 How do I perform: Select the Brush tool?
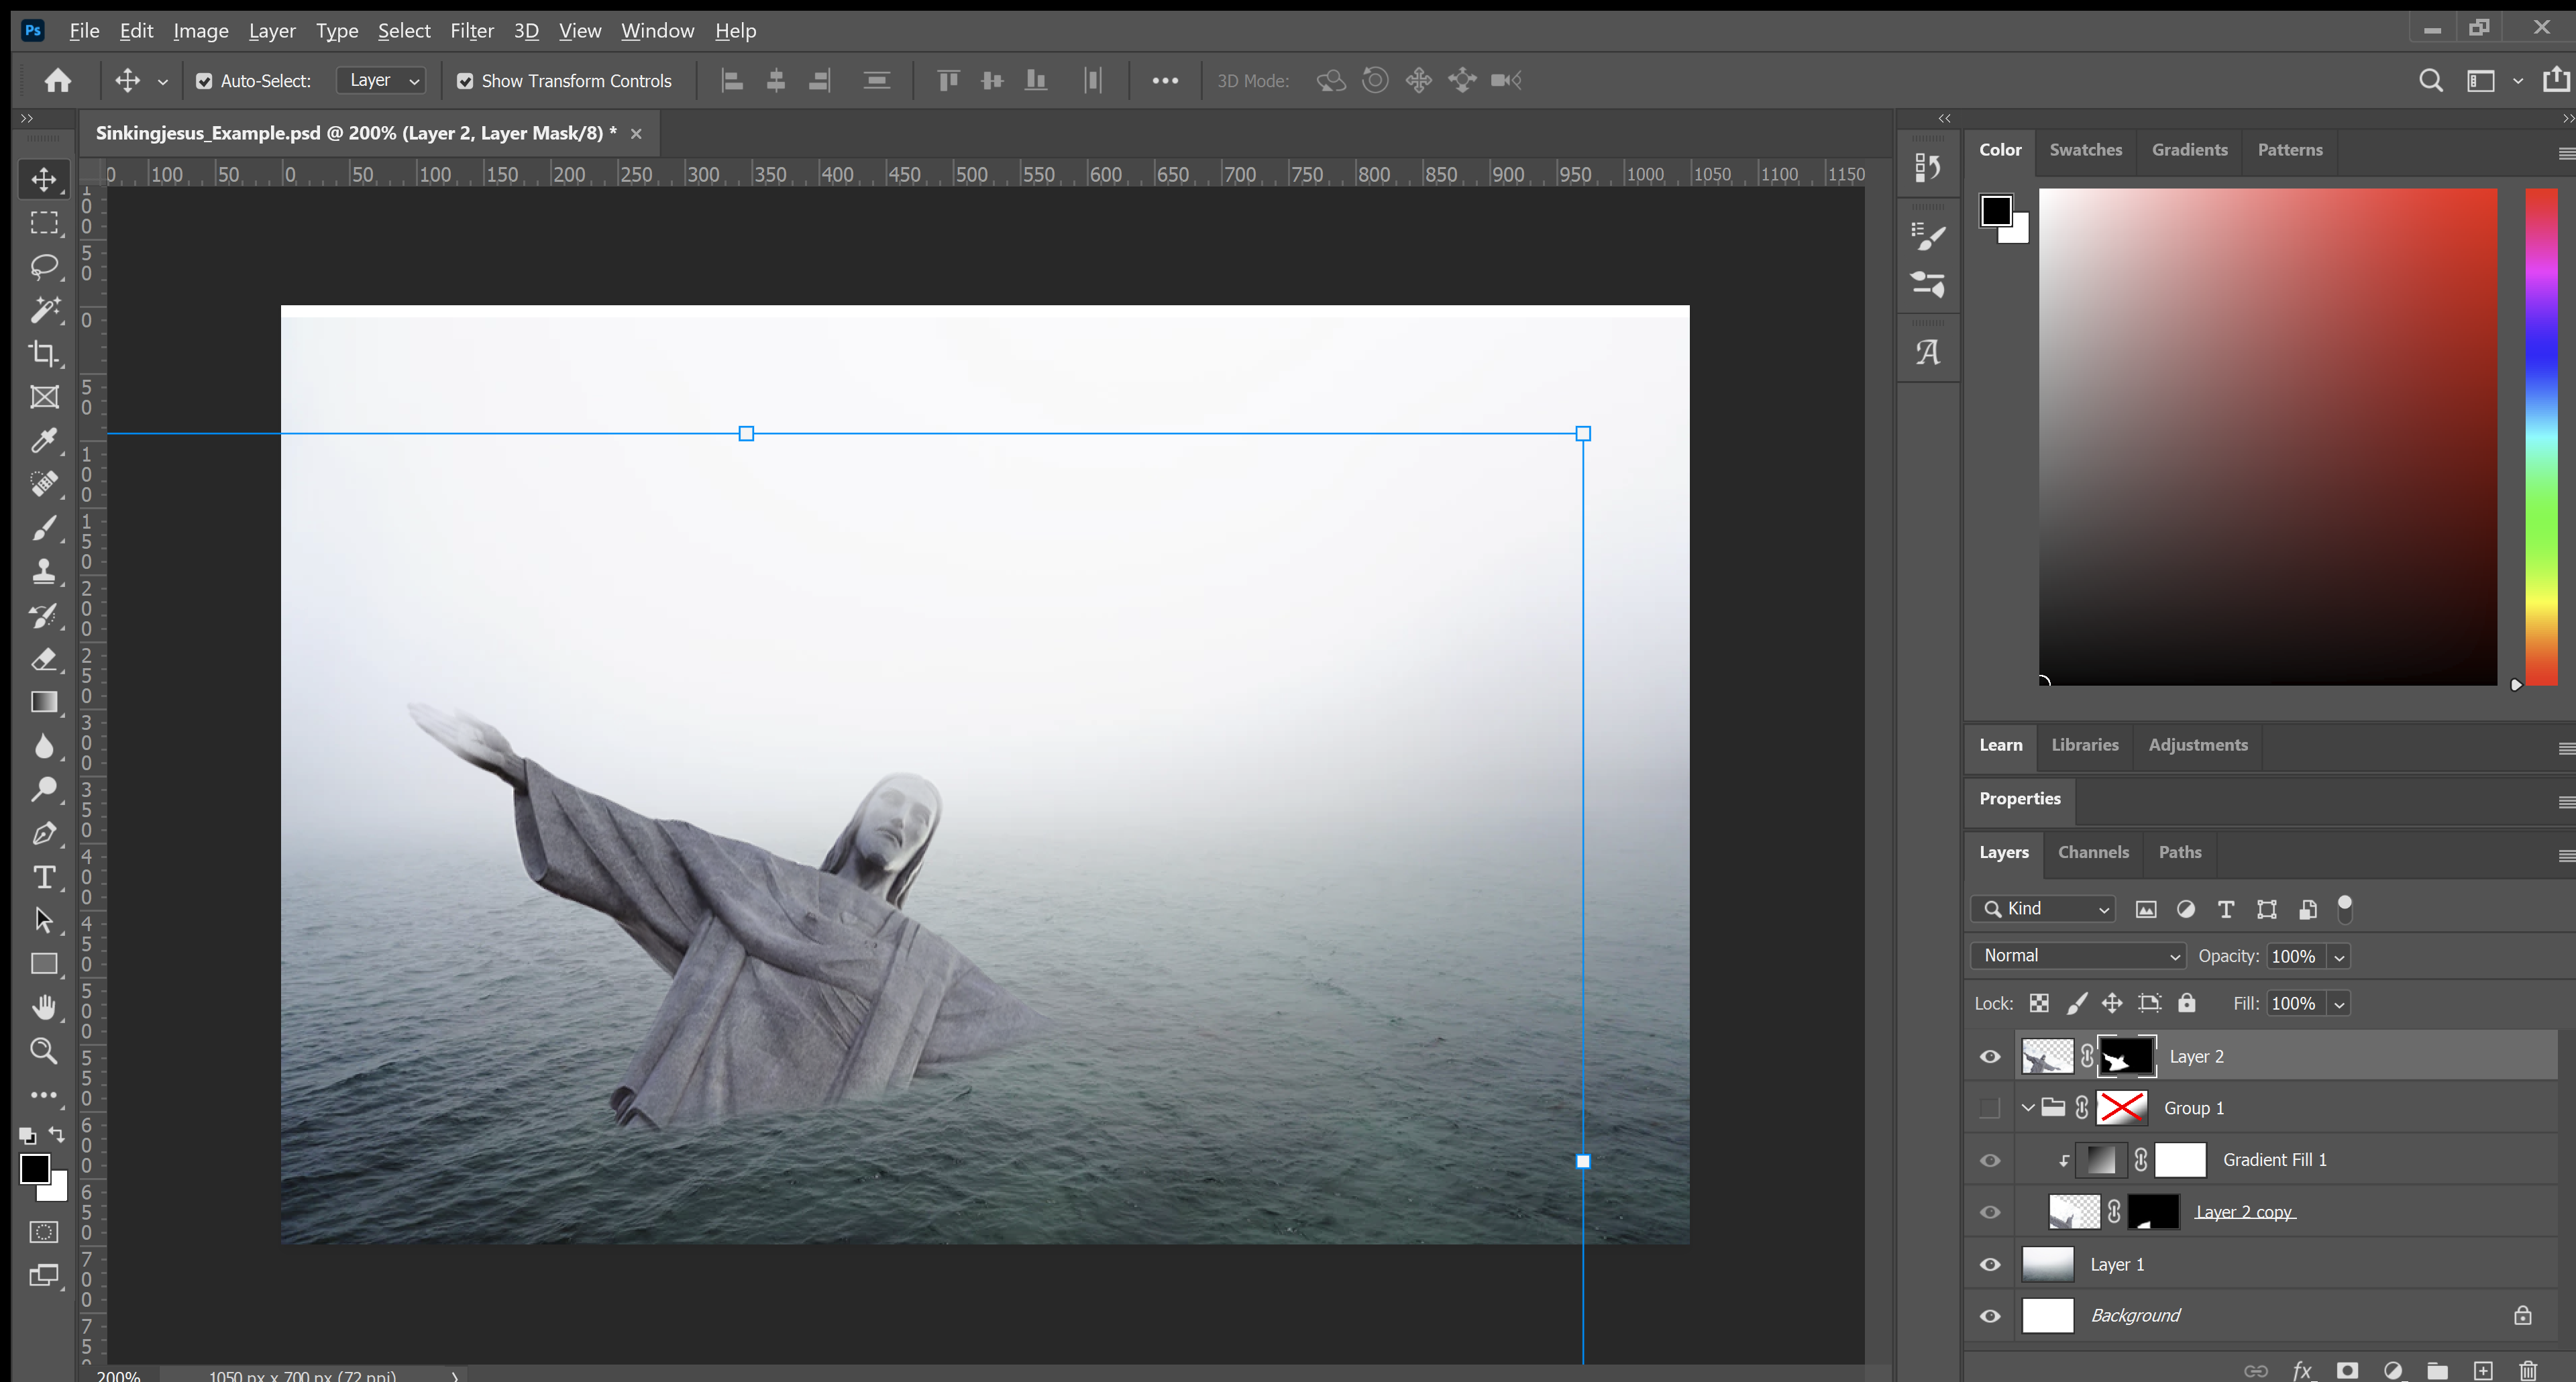pos(44,528)
